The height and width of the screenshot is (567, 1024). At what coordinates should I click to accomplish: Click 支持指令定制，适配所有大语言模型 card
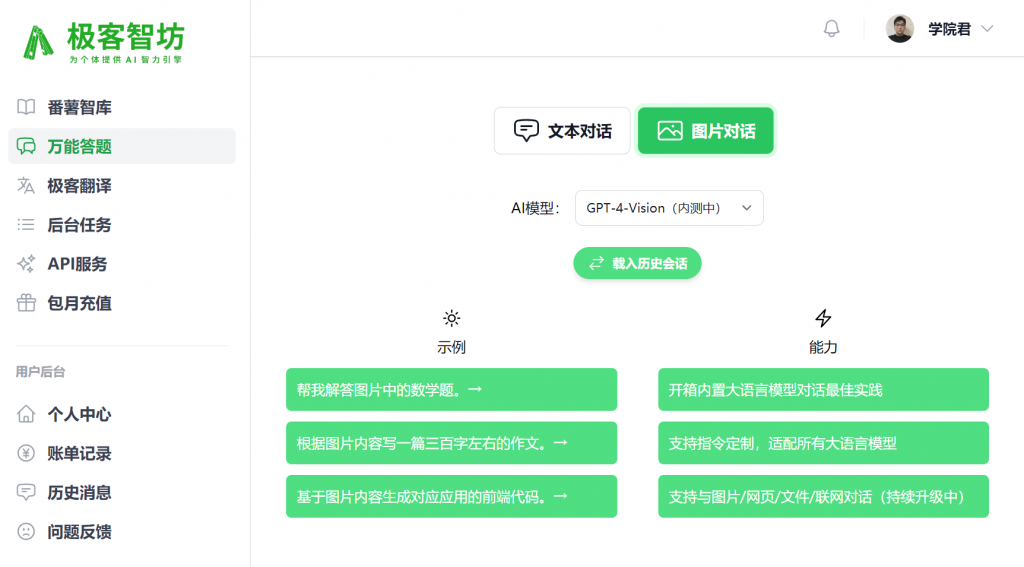point(823,443)
